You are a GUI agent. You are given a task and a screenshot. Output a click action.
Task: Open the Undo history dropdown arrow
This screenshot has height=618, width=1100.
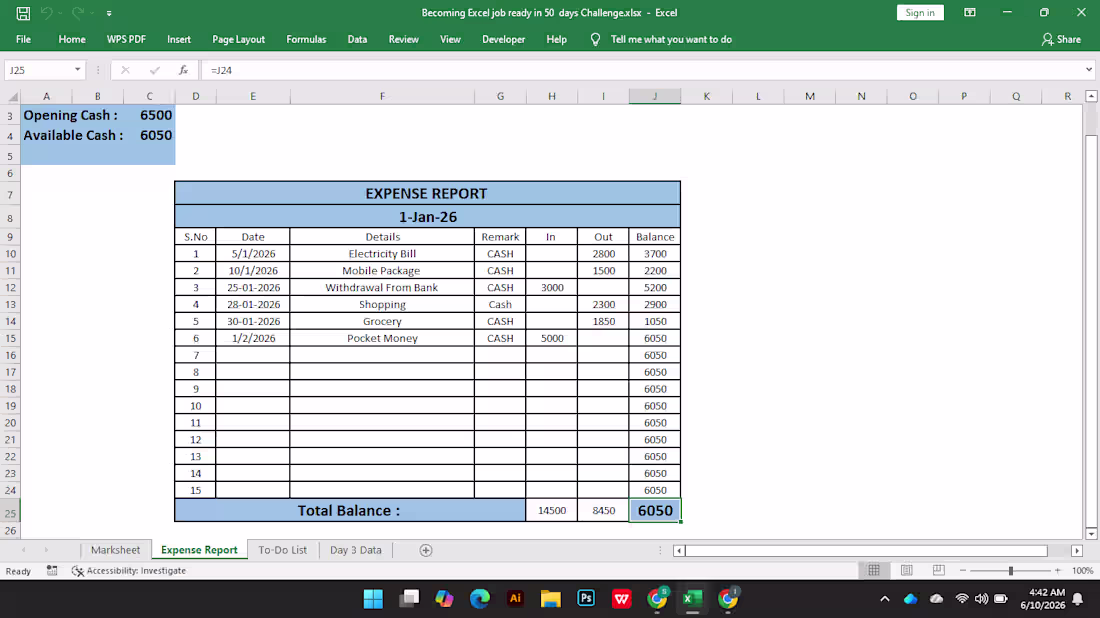(x=60, y=13)
